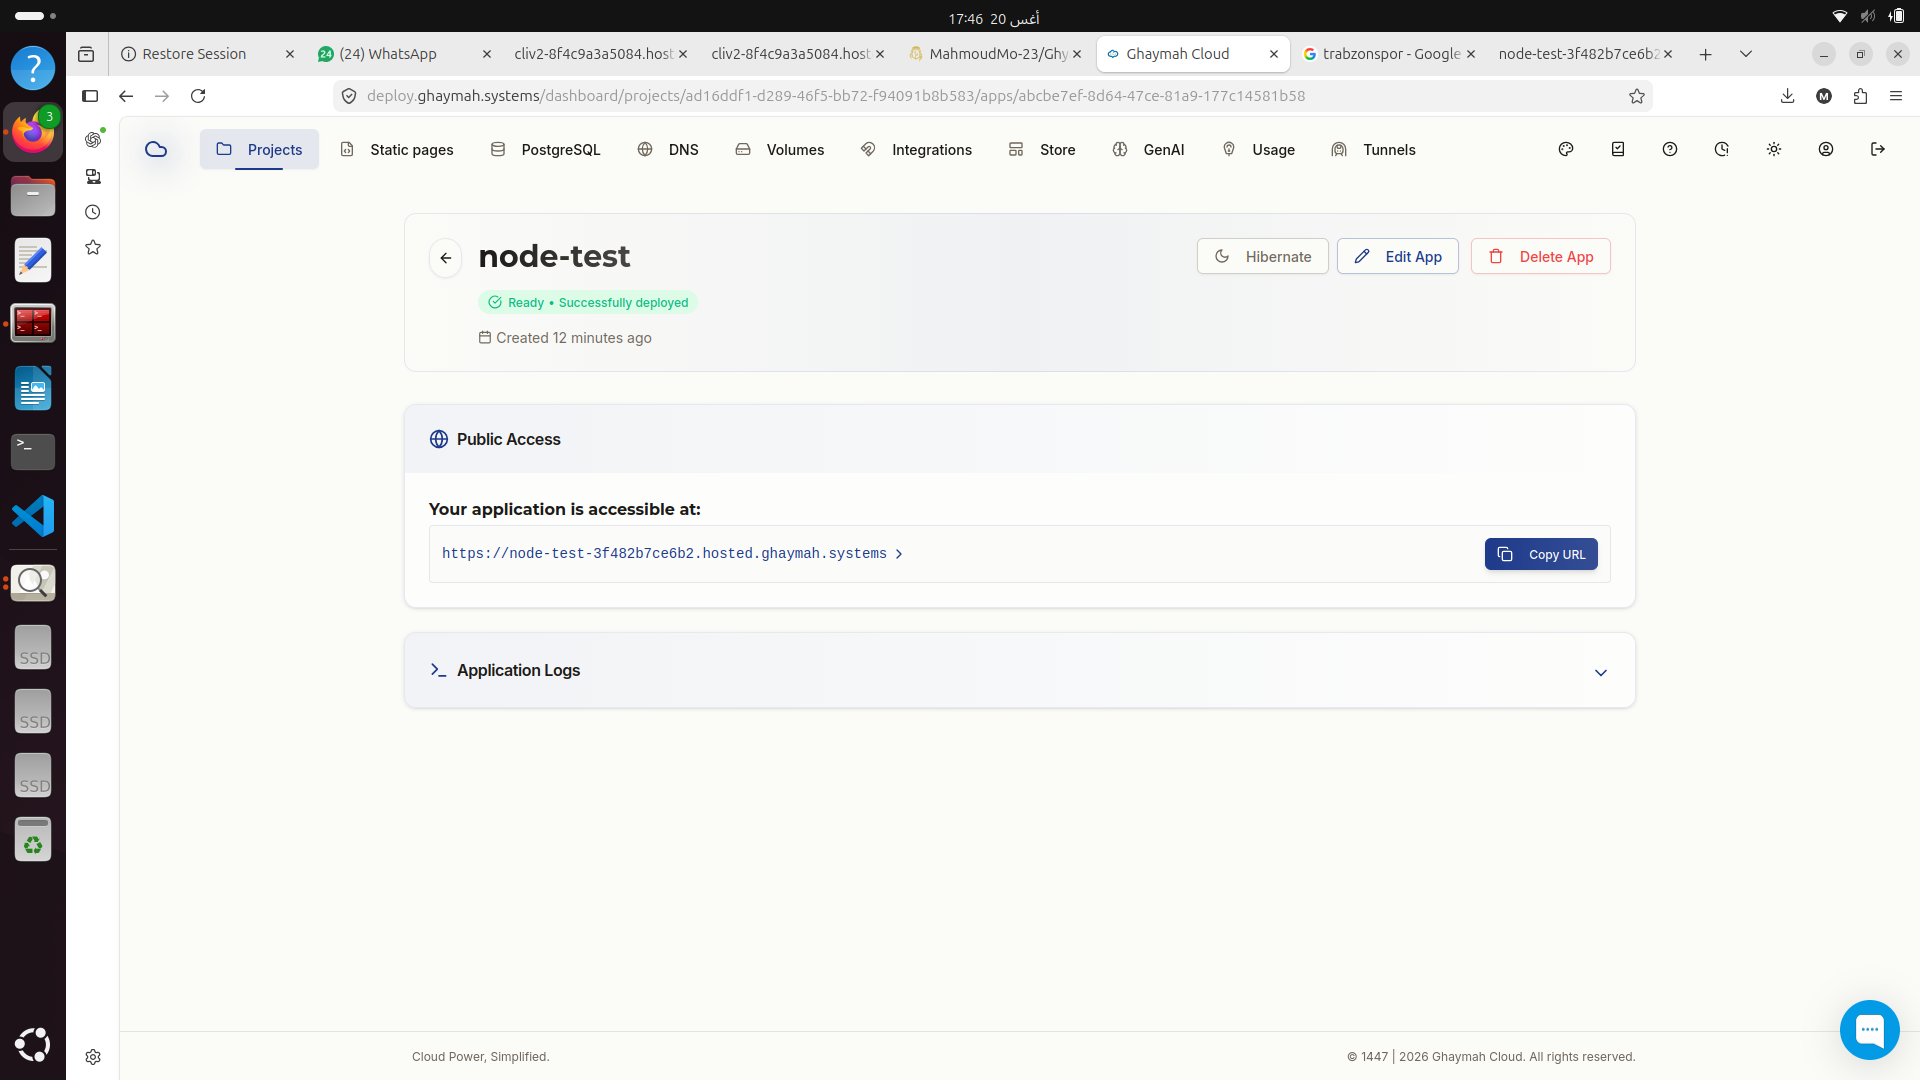Go back using the arrow beside node-test
The height and width of the screenshot is (1080, 1920).
[446, 258]
